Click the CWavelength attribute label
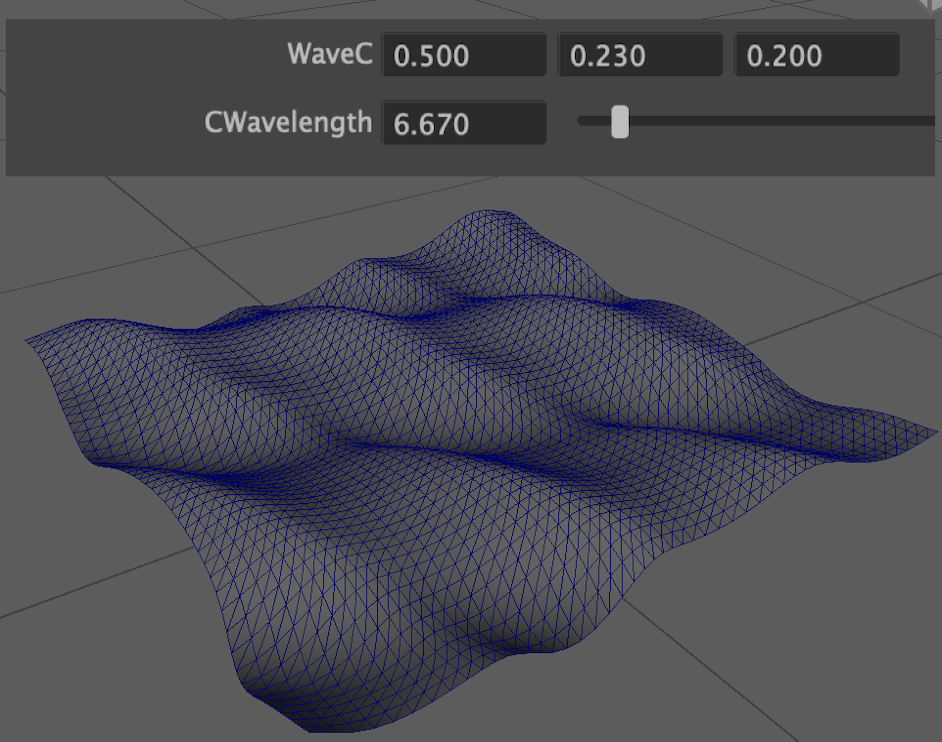The width and height of the screenshot is (942, 742). click(288, 123)
